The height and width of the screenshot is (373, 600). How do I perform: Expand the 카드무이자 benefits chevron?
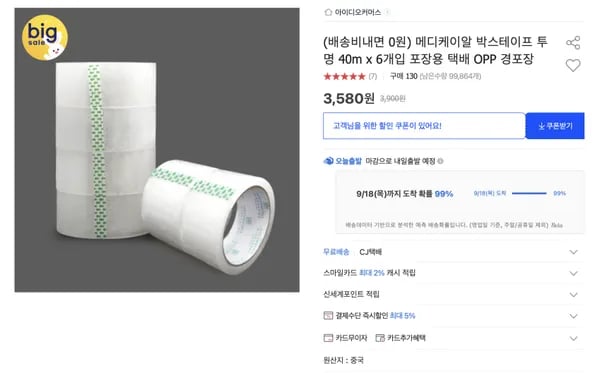click(x=573, y=338)
